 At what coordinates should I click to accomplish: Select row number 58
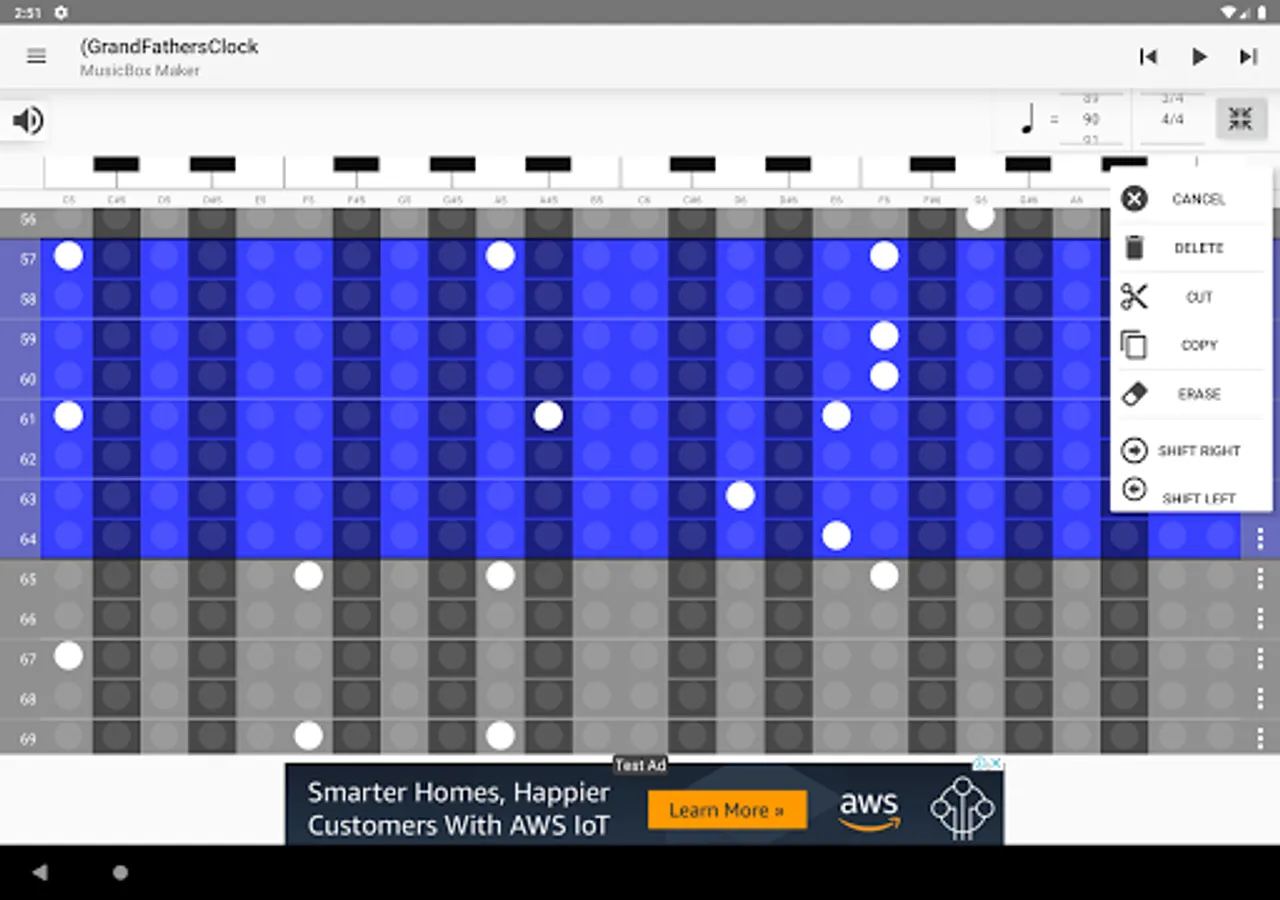point(28,299)
